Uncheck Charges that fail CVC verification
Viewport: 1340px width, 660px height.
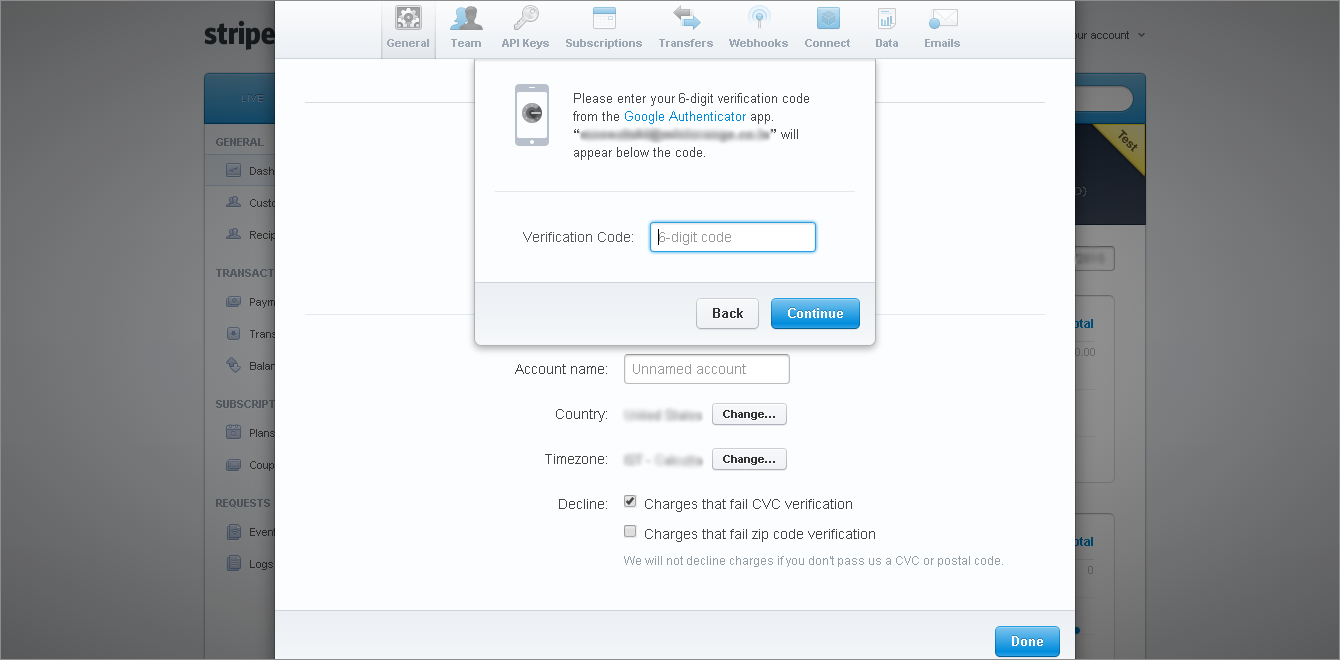[630, 502]
